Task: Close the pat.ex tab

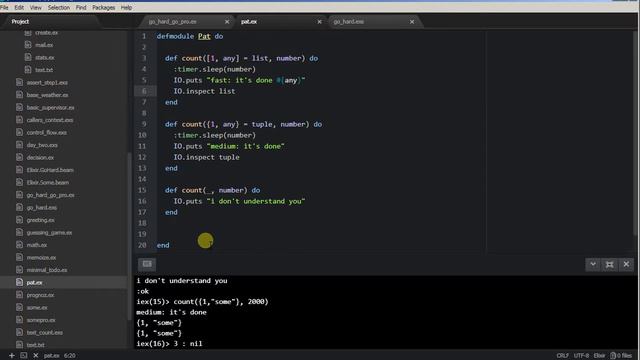Action: pyautogui.click(x=319, y=22)
